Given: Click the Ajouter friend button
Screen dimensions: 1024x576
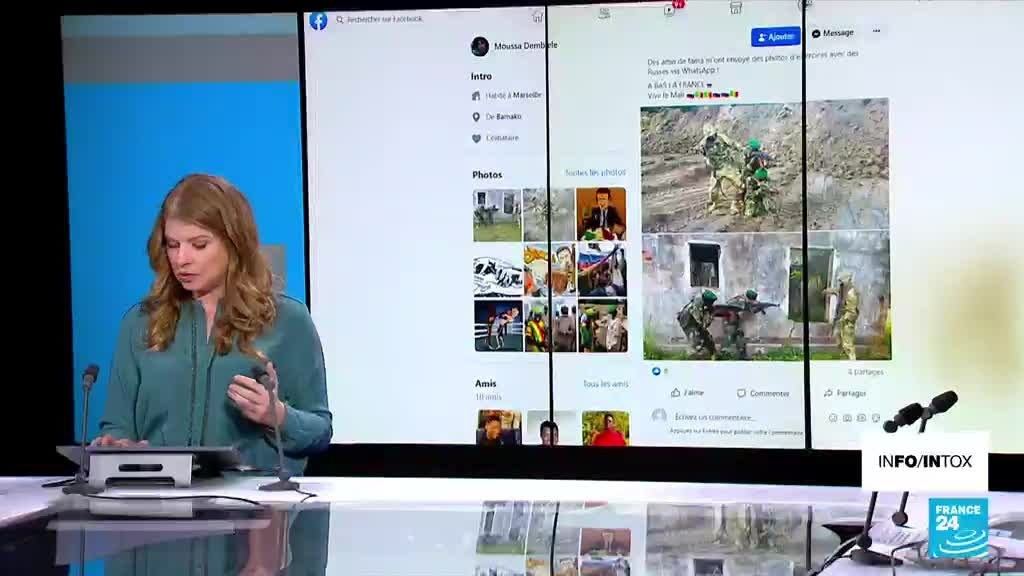Looking at the screenshot, I should point(775,37).
